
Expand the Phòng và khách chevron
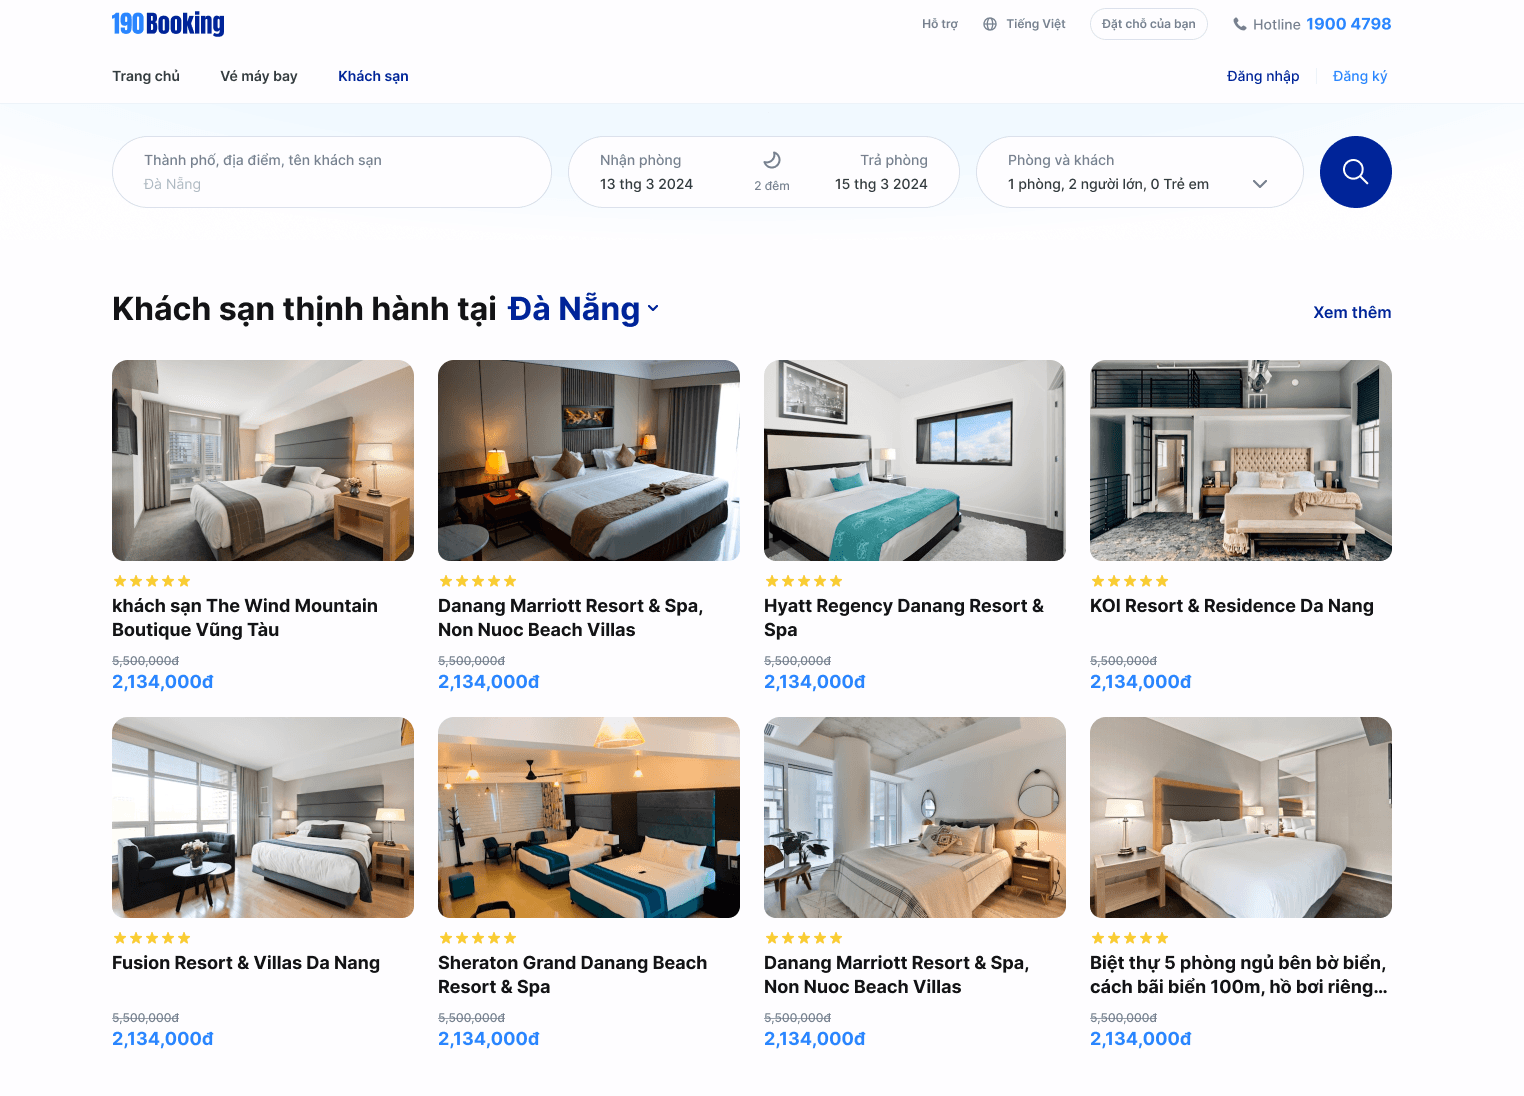[x=1260, y=184]
